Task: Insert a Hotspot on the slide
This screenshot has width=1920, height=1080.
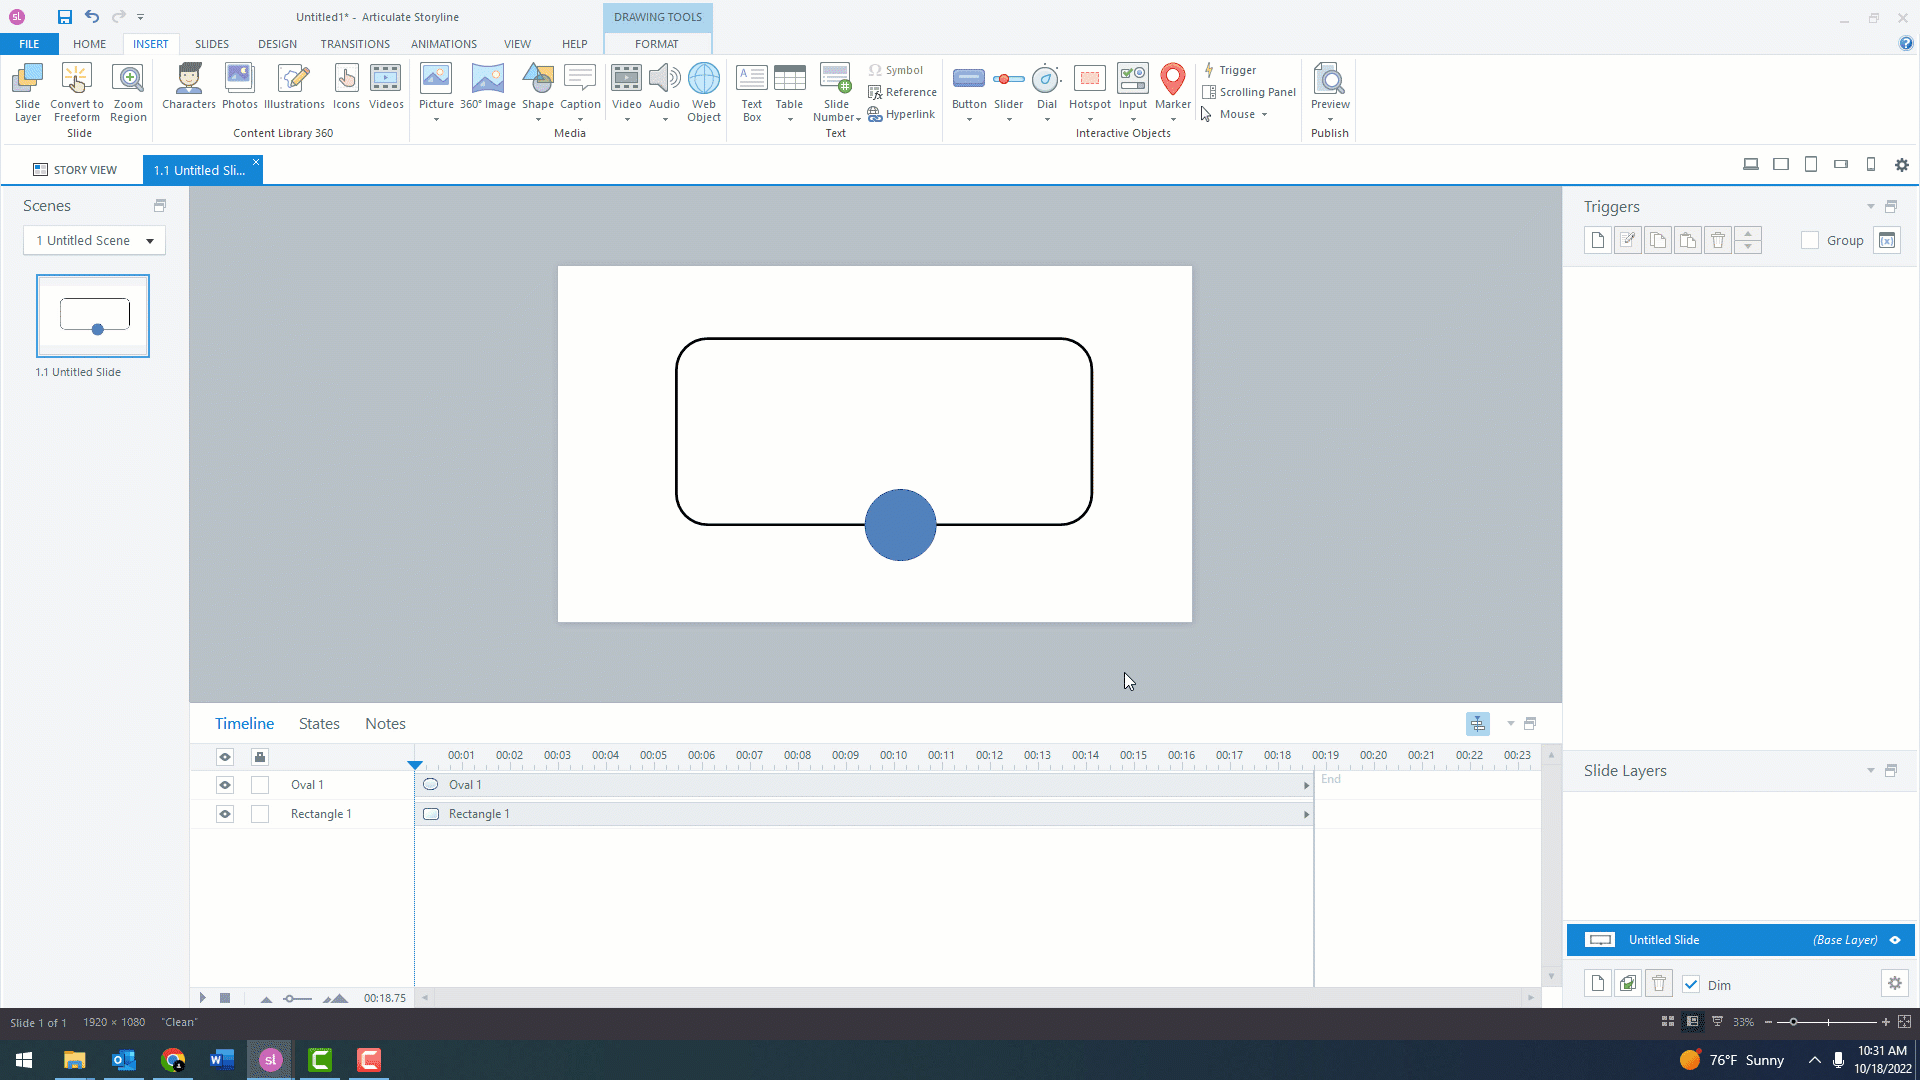Action: pyautogui.click(x=1090, y=90)
